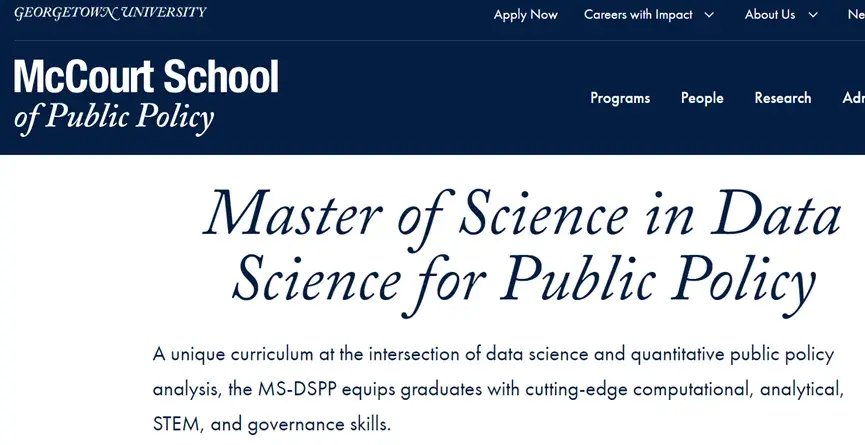The width and height of the screenshot is (865, 445).
Task: Open the Programs navigation menu
Action: tap(620, 98)
